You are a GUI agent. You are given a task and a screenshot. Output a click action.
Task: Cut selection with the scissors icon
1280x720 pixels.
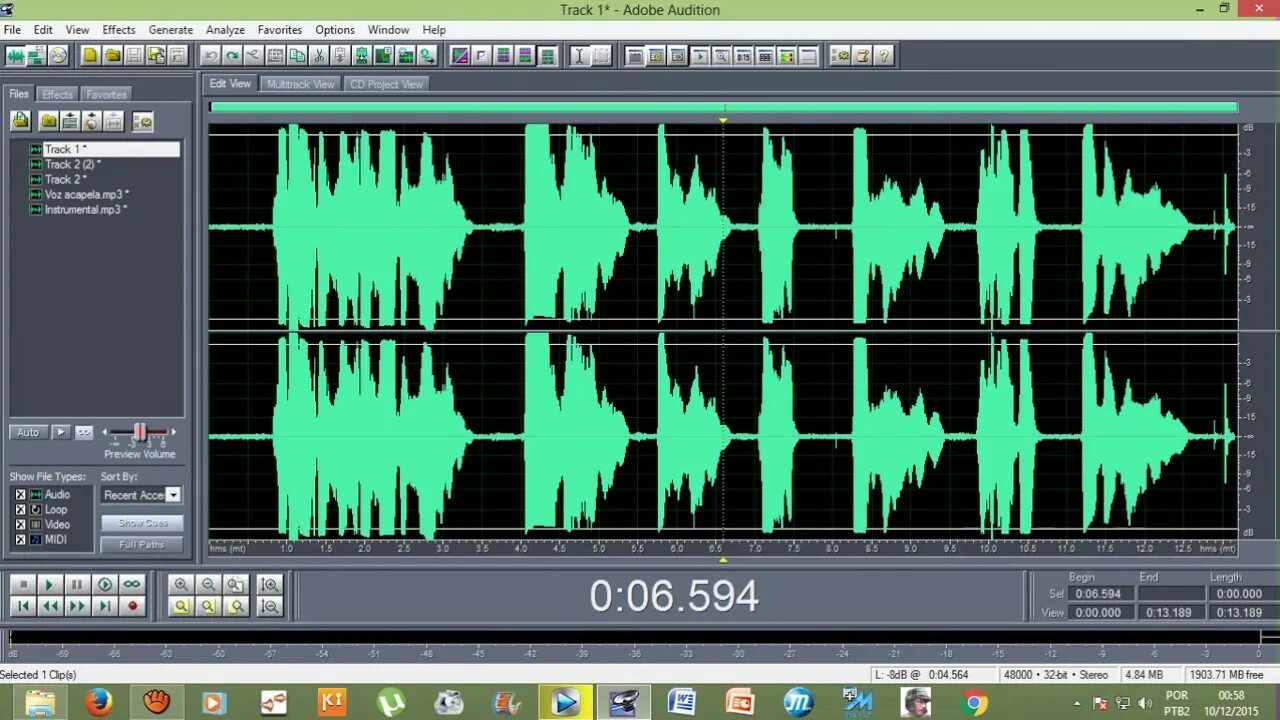pos(319,56)
